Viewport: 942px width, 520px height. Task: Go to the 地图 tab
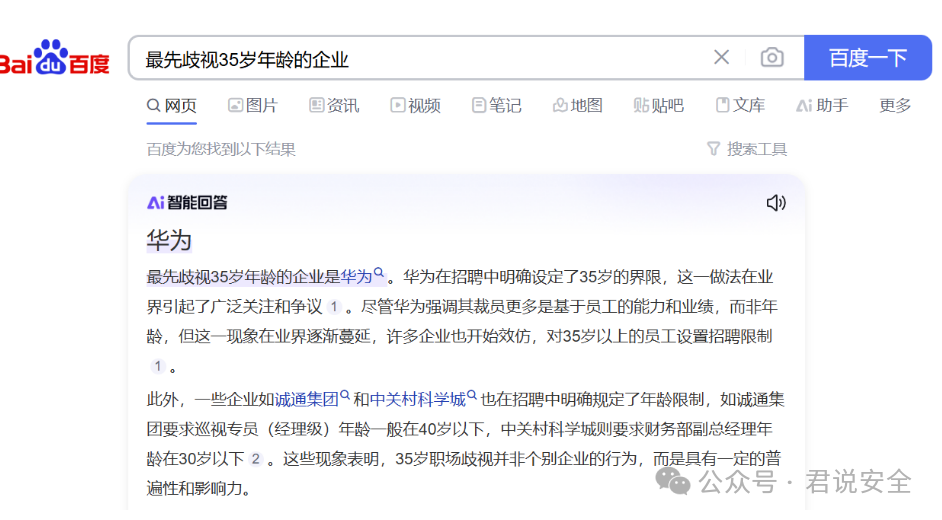click(577, 106)
